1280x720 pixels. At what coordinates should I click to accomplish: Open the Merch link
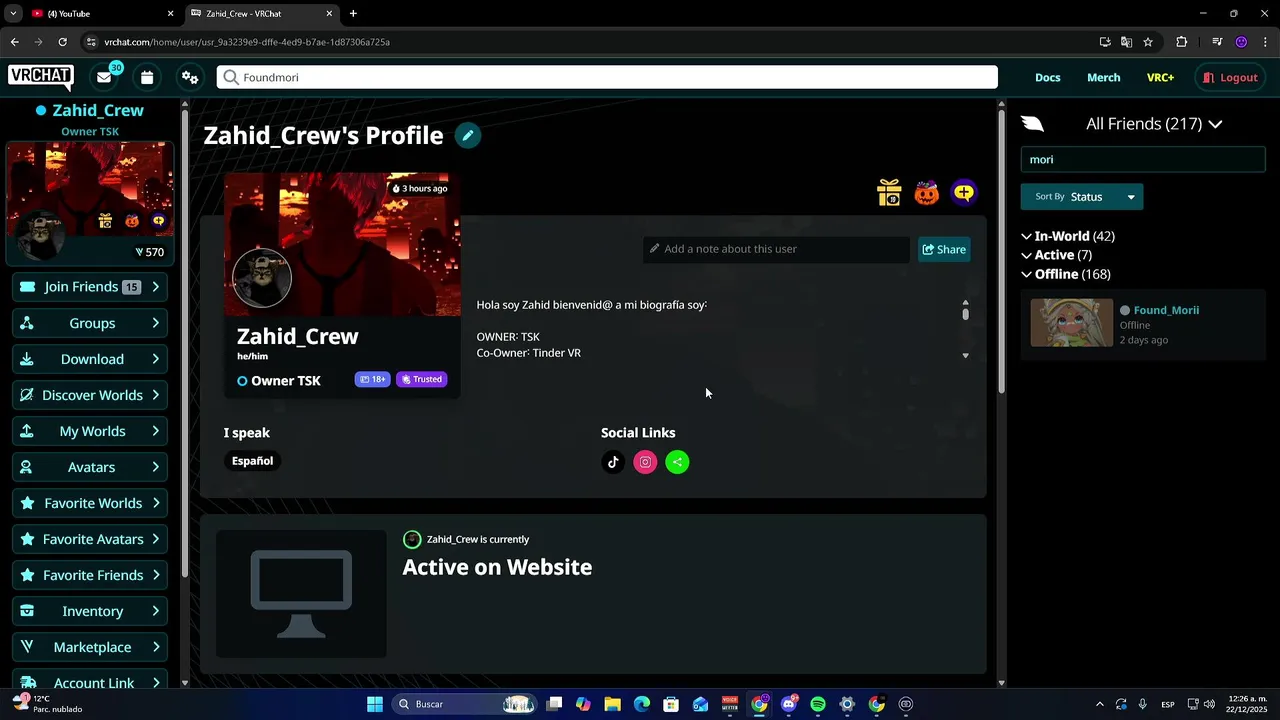point(1103,77)
